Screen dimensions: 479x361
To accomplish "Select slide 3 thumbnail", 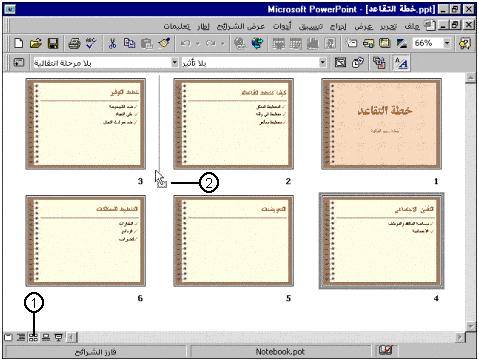I will pyautogui.click(x=86, y=124).
